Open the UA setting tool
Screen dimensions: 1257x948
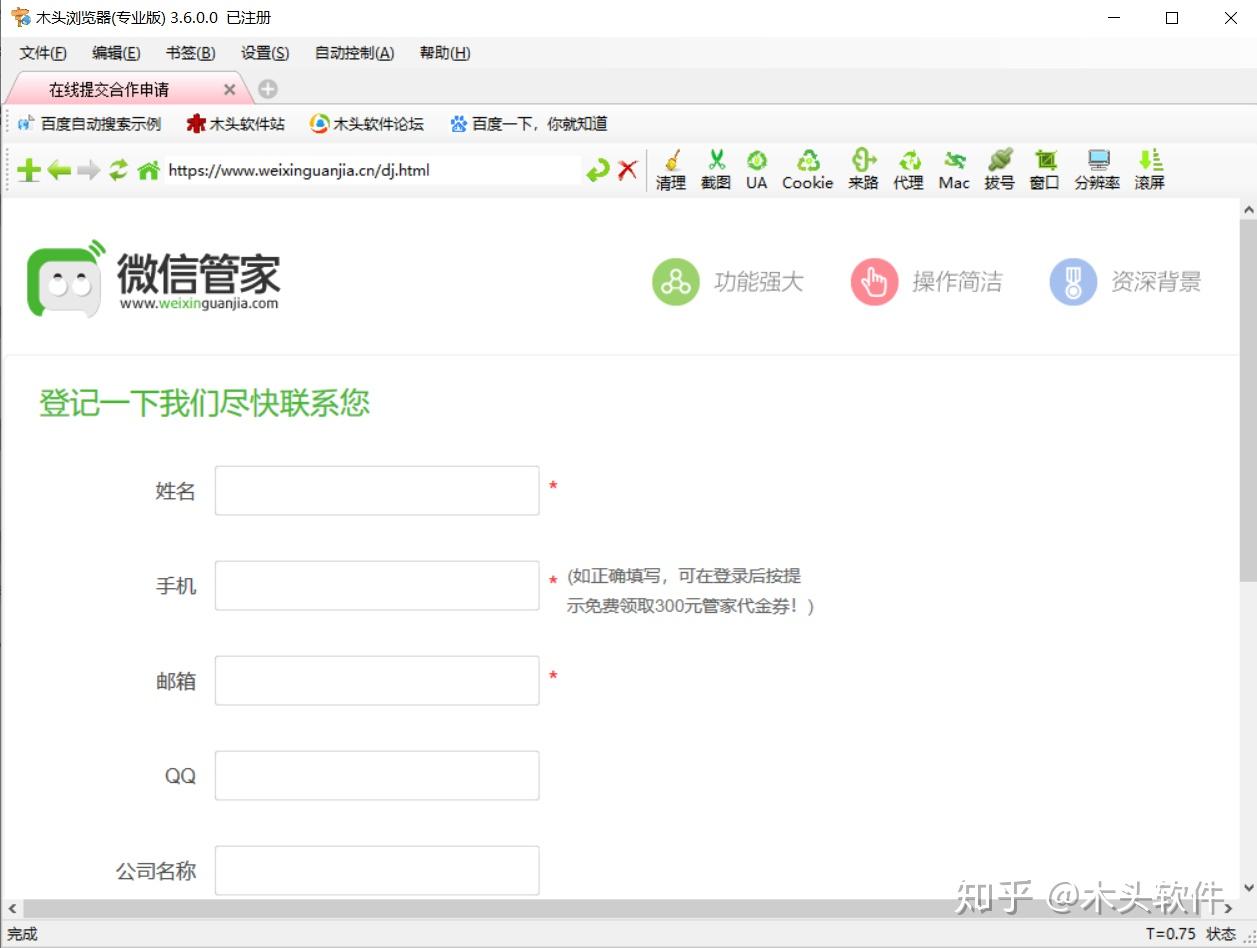(757, 170)
